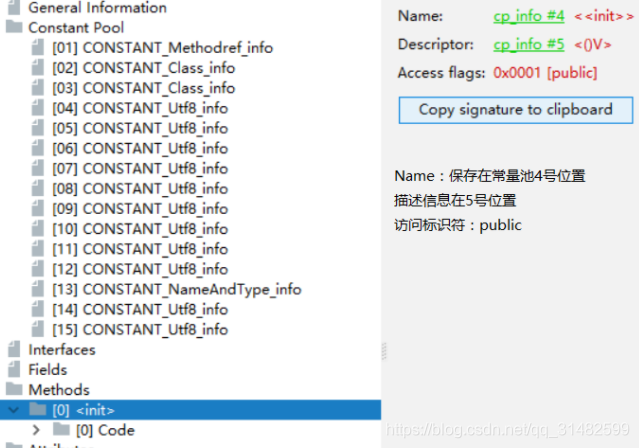Open the [15] CONSTANT_Utf8_info entry

139,329
